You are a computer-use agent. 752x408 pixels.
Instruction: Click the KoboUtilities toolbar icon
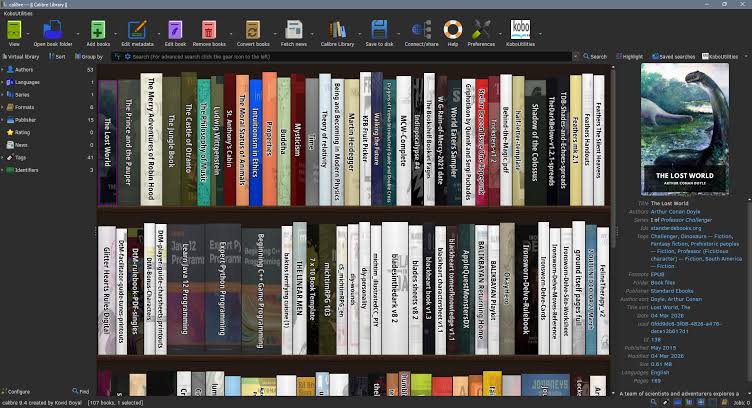point(520,30)
